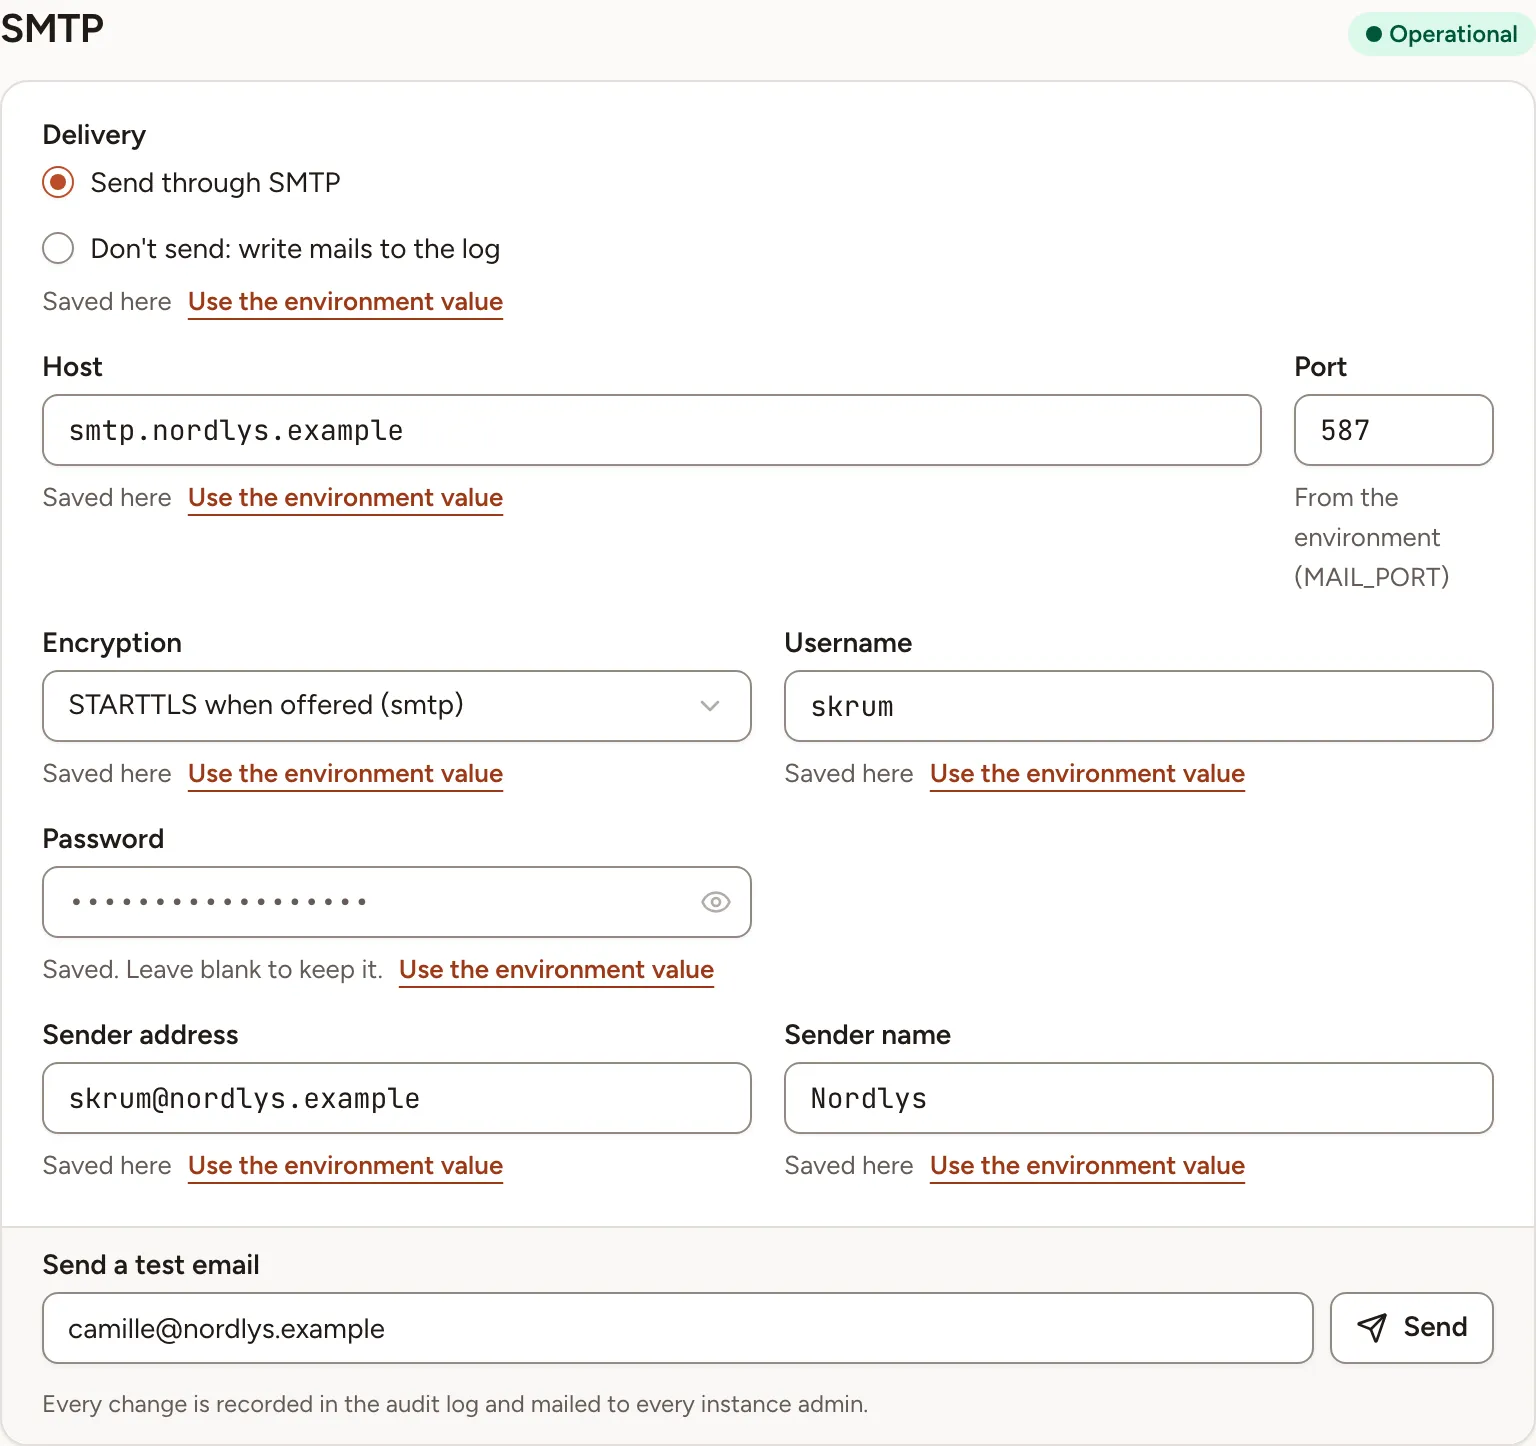Click the Password field label
The height and width of the screenshot is (1446, 1536).
103,839
